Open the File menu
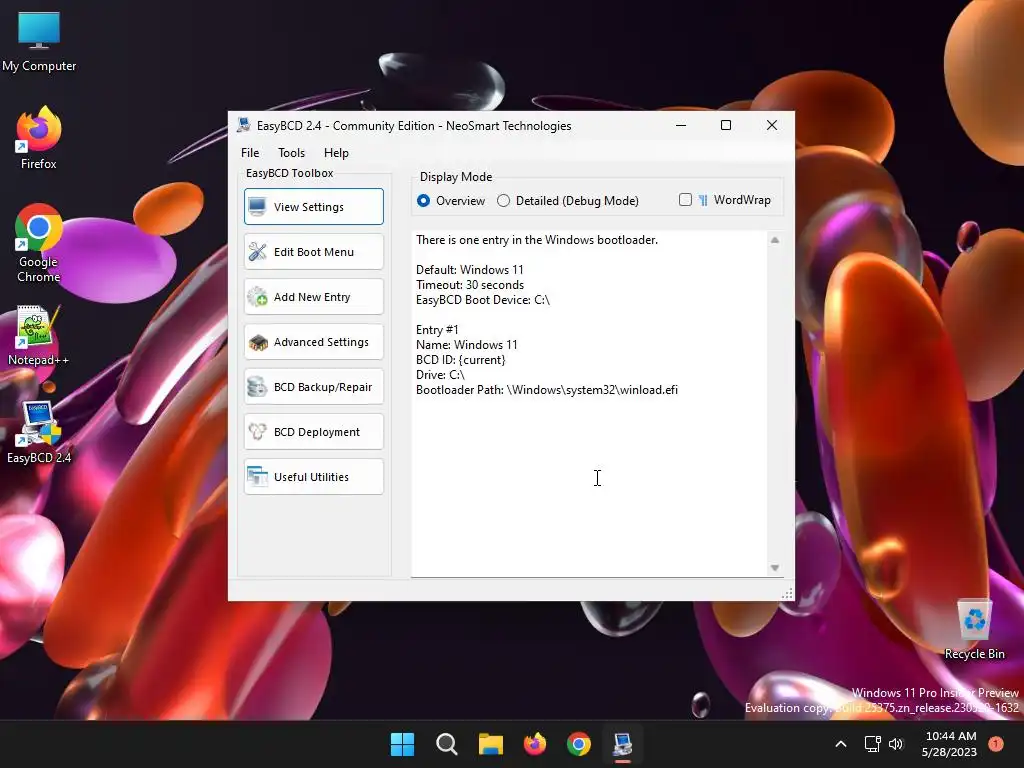This screenshot has height=768, width=1024. pyautogui.click(x=249, y=153)
